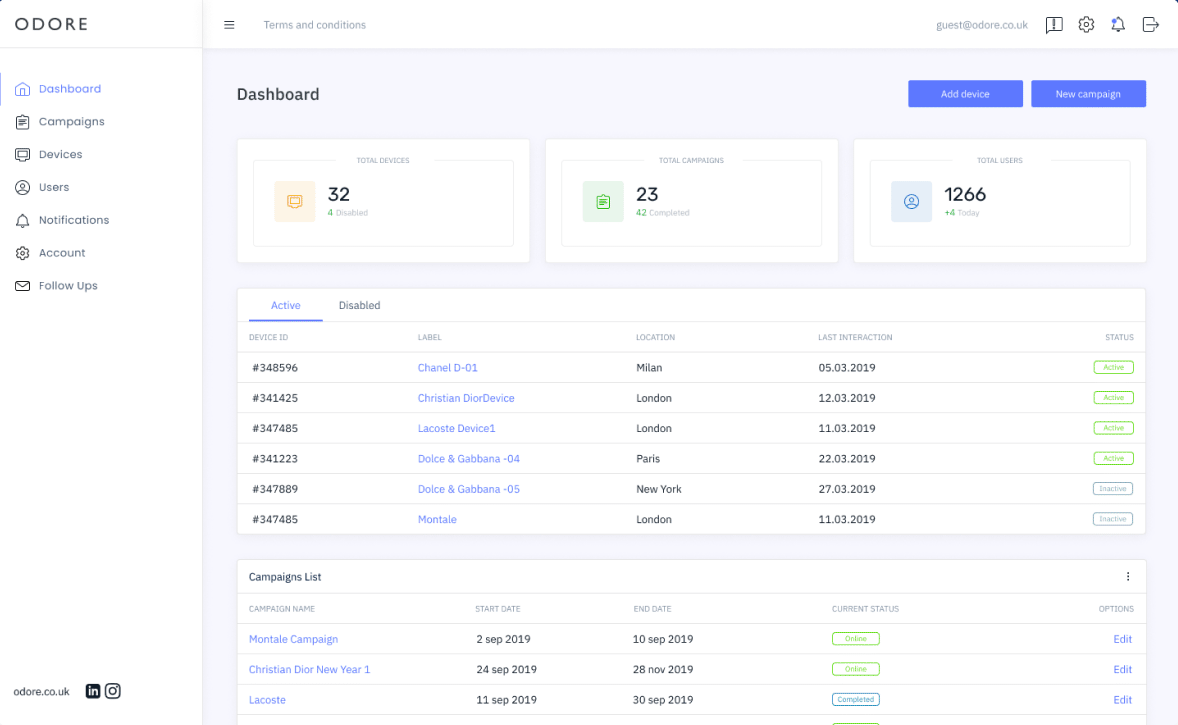
Task: Switch to the Active devices tab
Action: [285, 306]
